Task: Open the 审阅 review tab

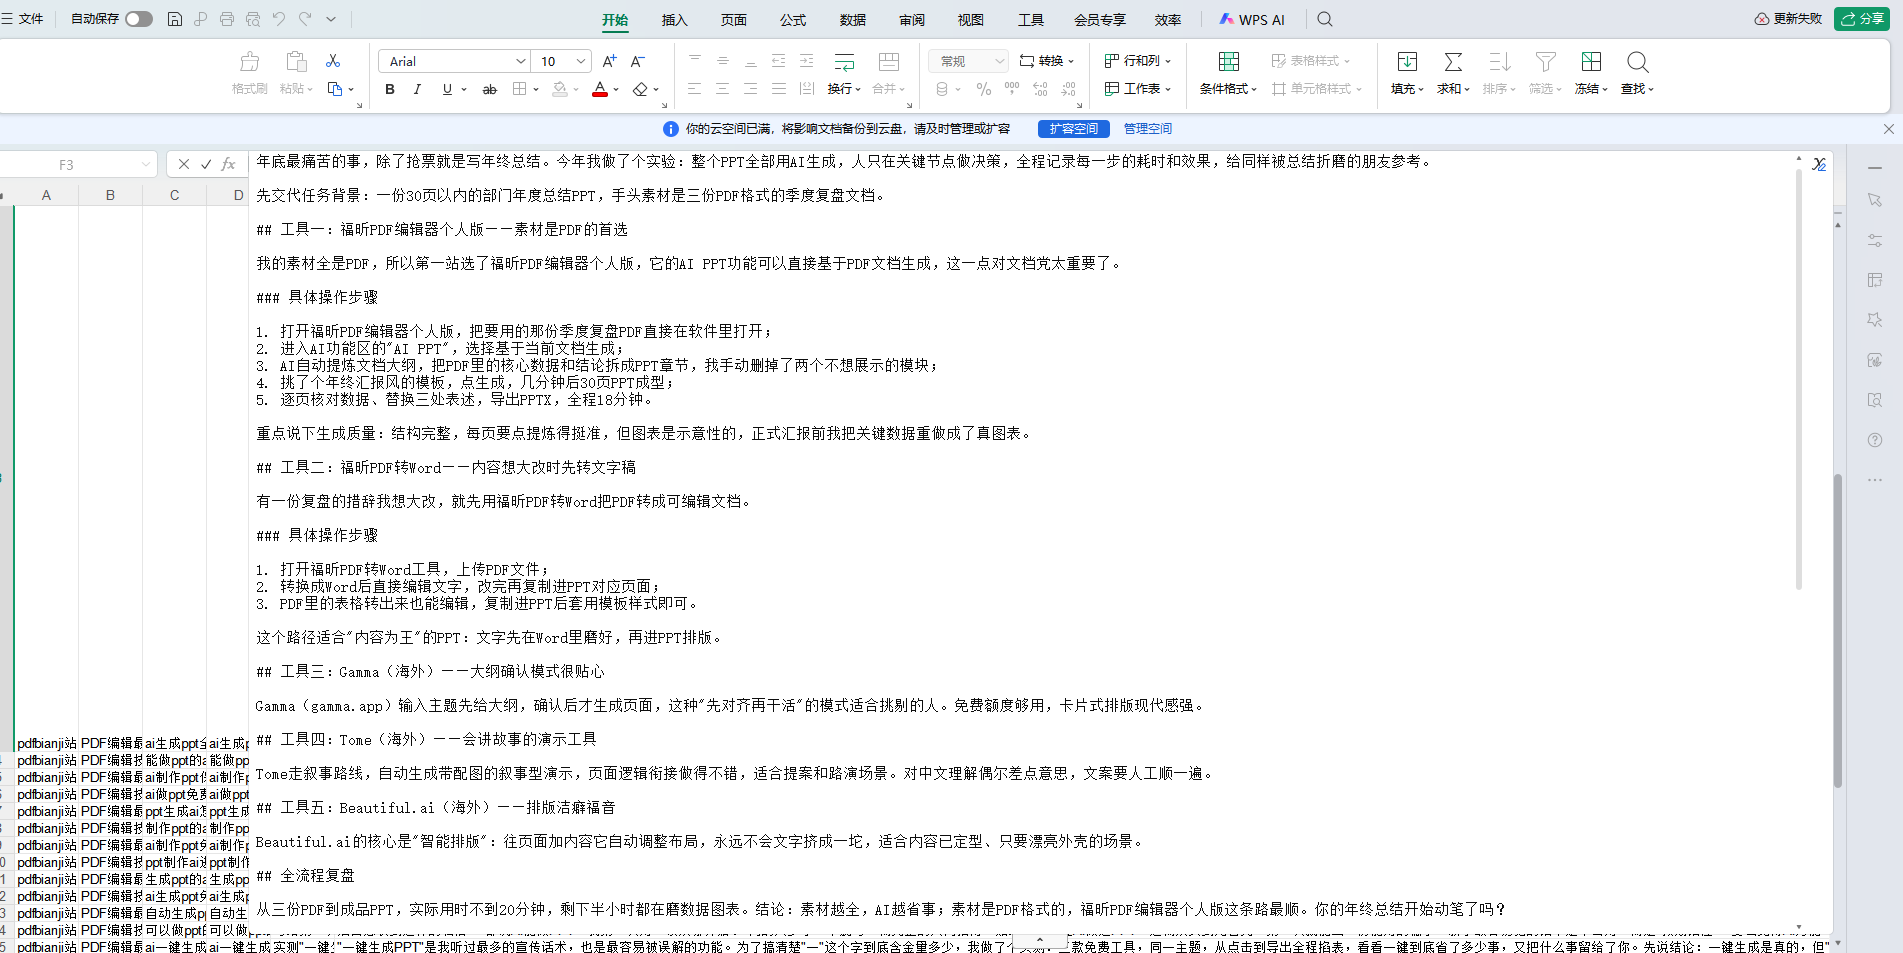Action: click(x=912, y=20)
